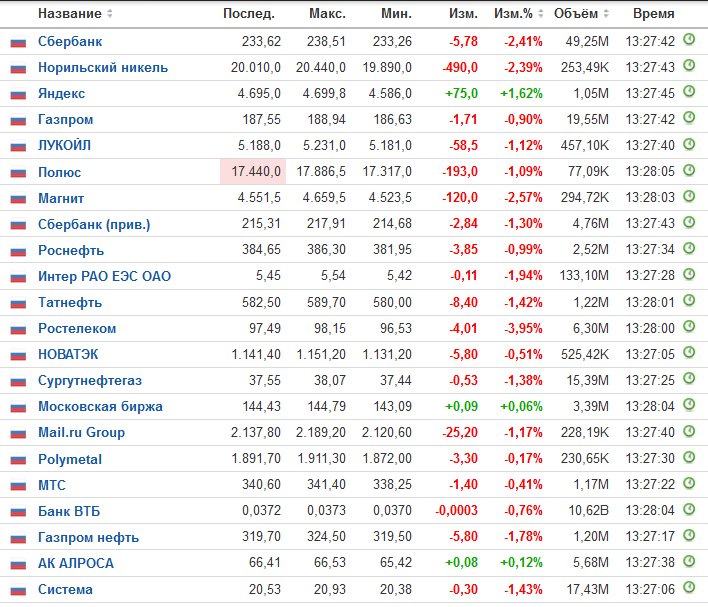Click the clock icon in Интер РАО row
Image resolution: width=708 pixels, height=607 pixels.
pyautogui.click(x=689, y=274)
